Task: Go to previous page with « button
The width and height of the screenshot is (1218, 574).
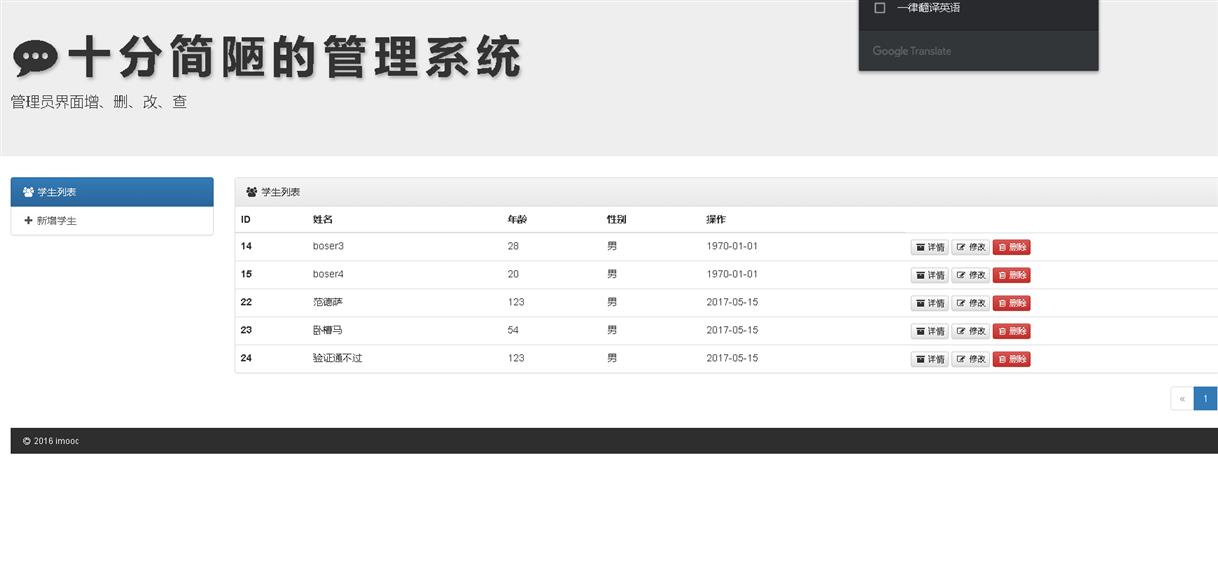Action: pos(1182,399)
